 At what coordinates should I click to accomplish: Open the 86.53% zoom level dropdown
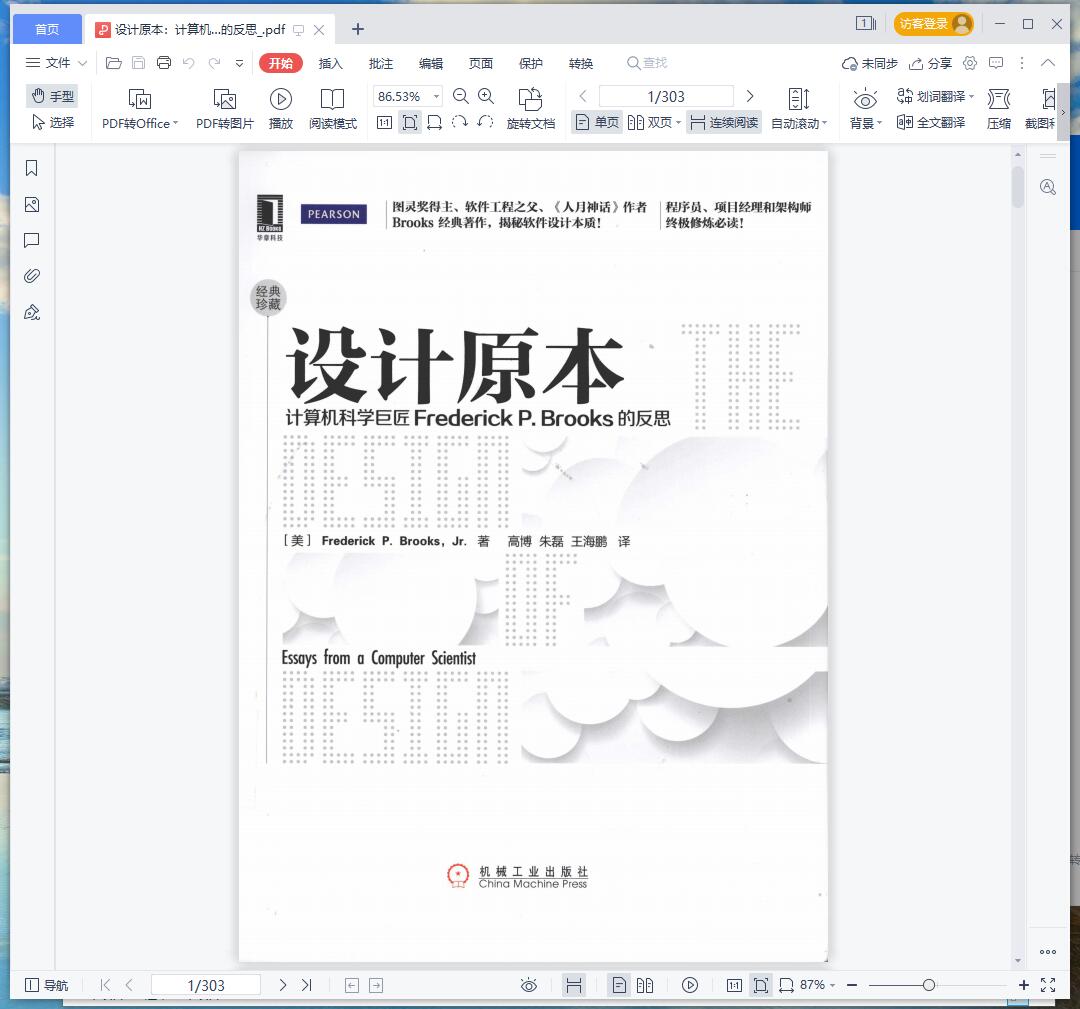tap(437, 96)
